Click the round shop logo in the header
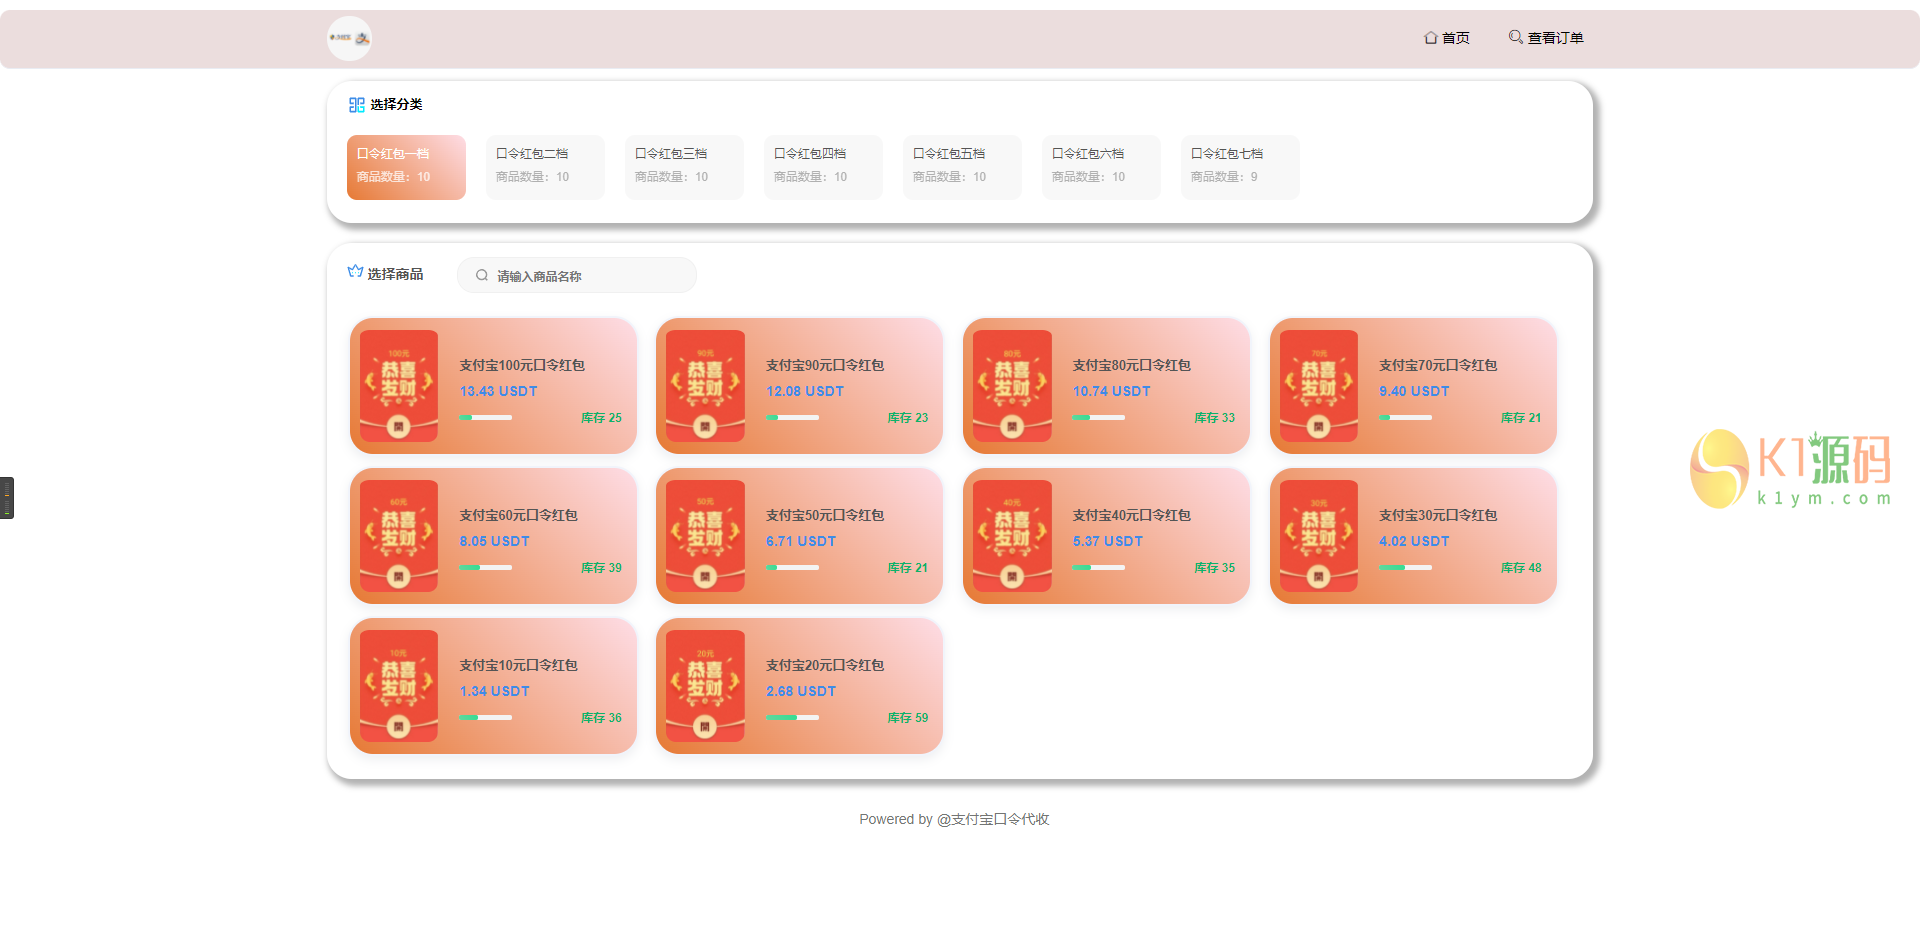1920x938 pixels. (349, 38)
